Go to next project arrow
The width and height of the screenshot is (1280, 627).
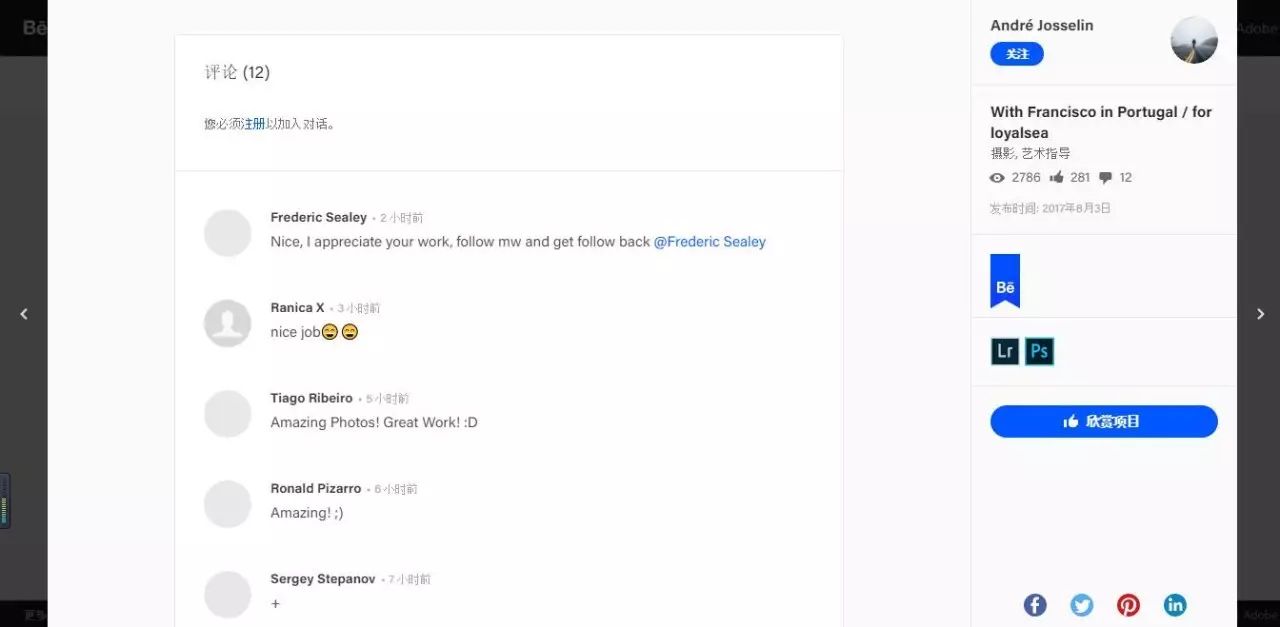pyautogui.click(x=1260, y=314)
